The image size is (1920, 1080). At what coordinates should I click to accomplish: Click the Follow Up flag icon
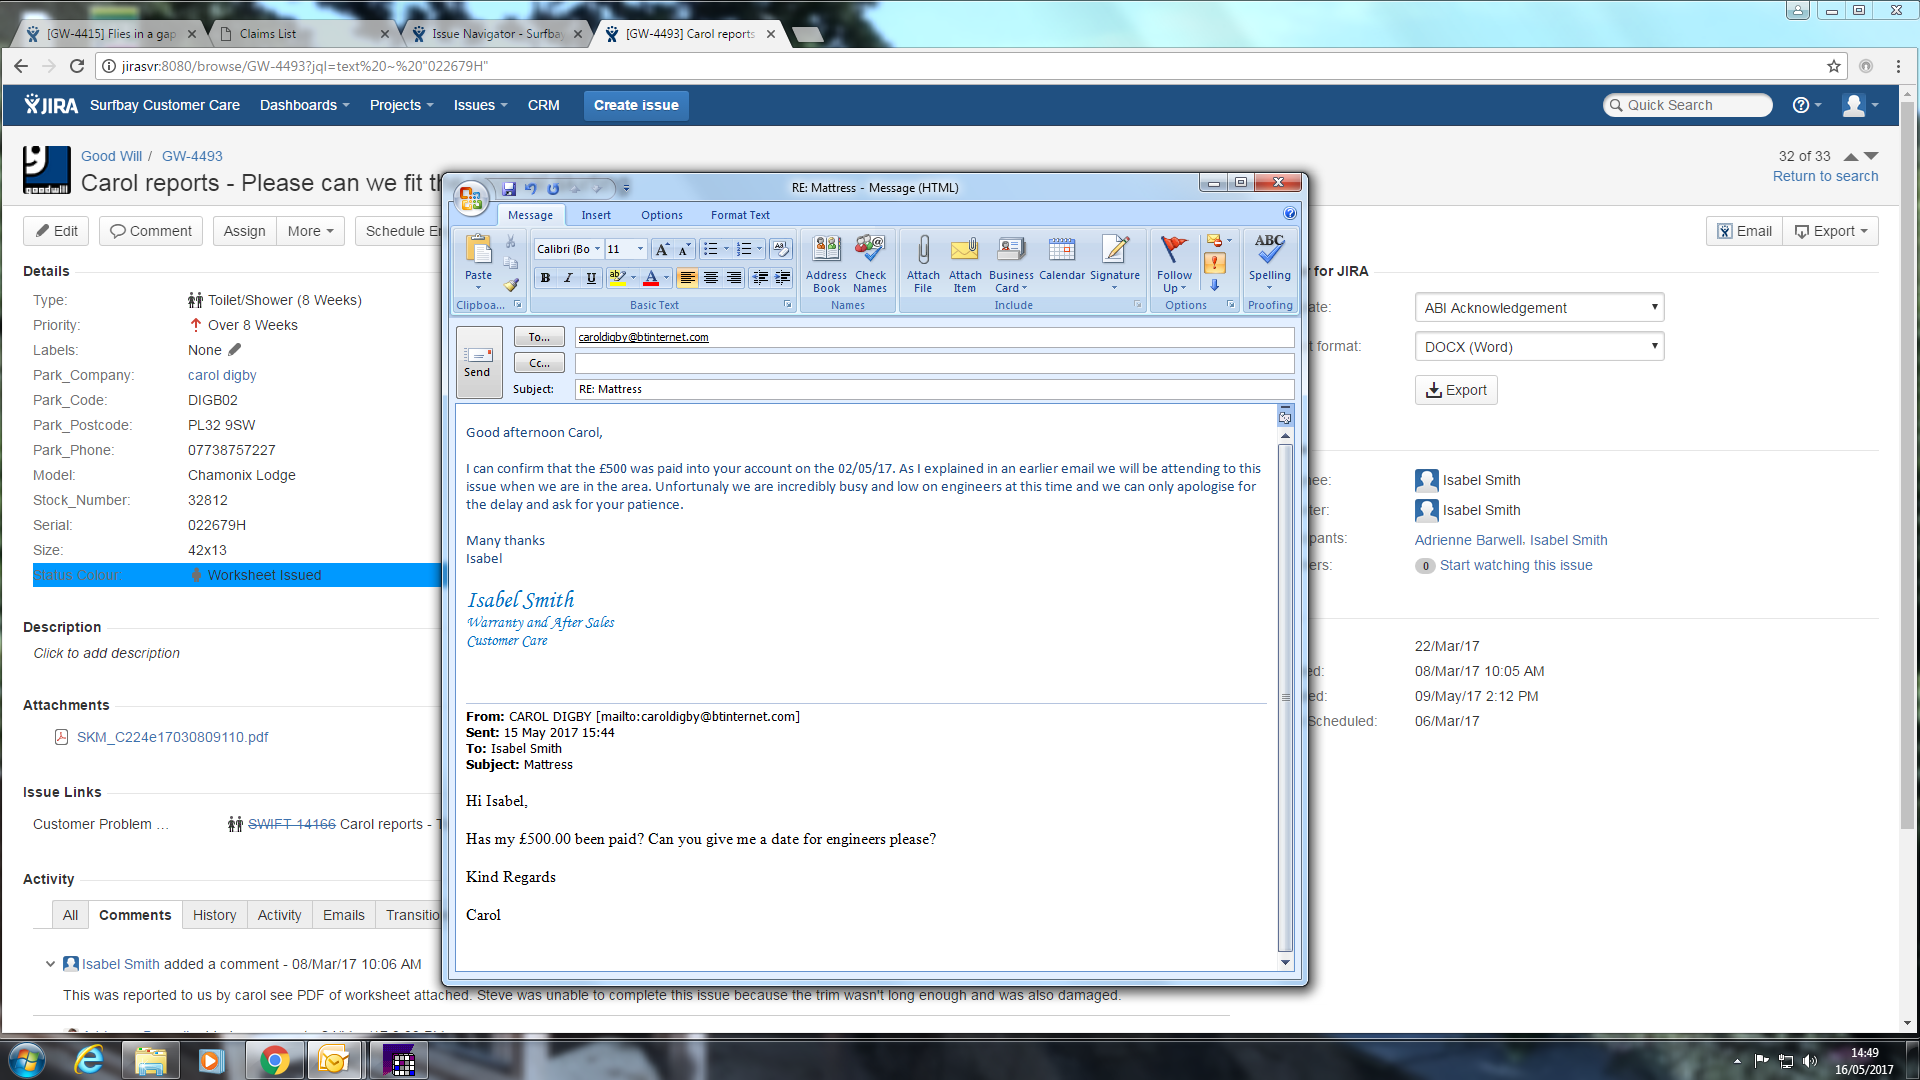tap(1174, 262)
